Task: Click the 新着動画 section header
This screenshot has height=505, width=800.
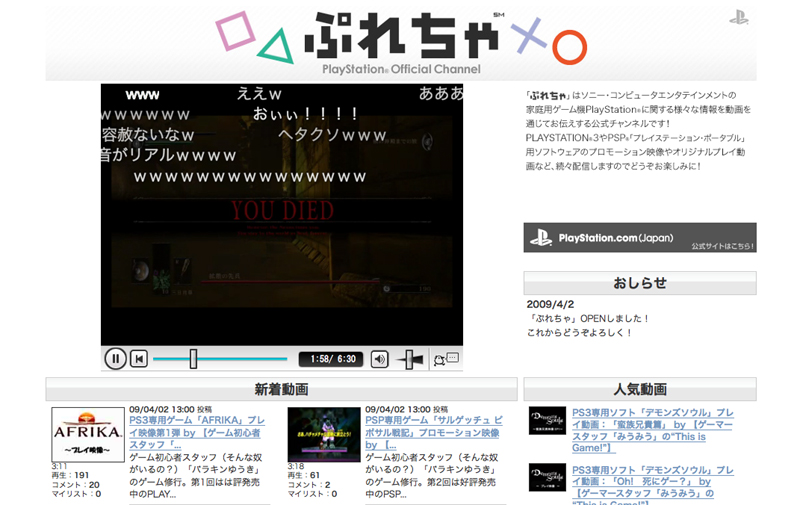Action: [281, 389]
